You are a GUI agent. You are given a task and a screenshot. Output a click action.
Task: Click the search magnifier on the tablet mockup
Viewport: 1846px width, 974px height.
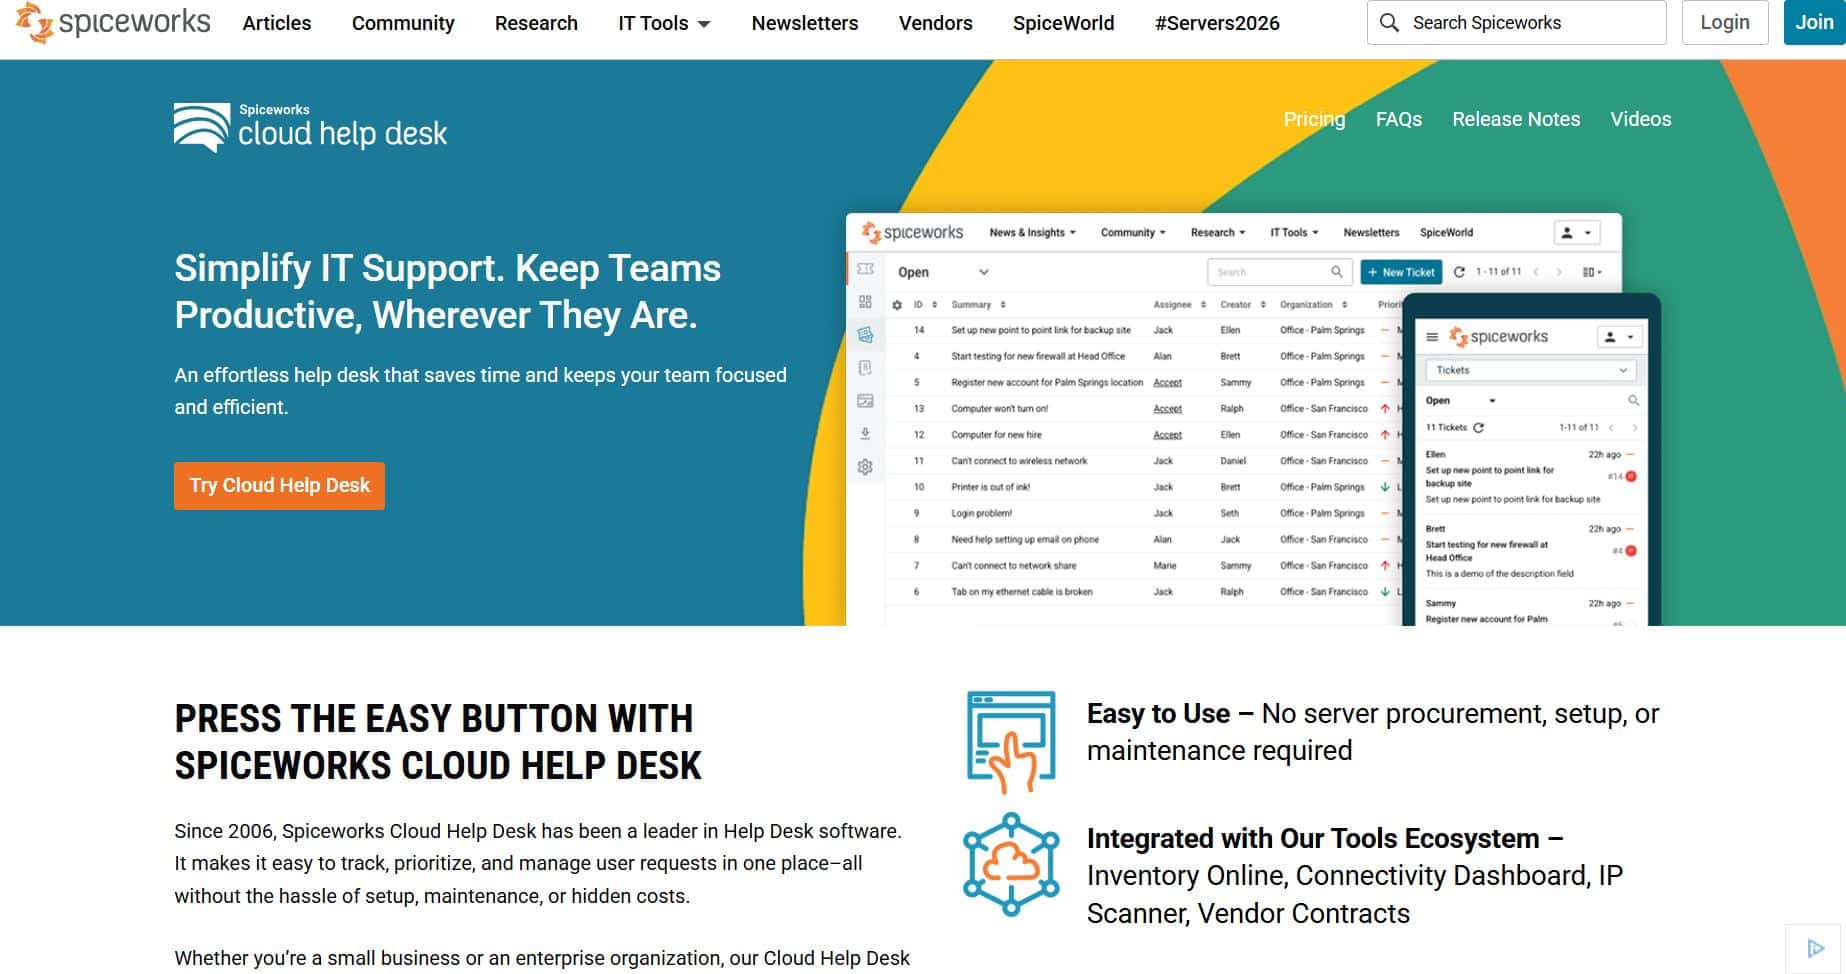pos(1633,400)
